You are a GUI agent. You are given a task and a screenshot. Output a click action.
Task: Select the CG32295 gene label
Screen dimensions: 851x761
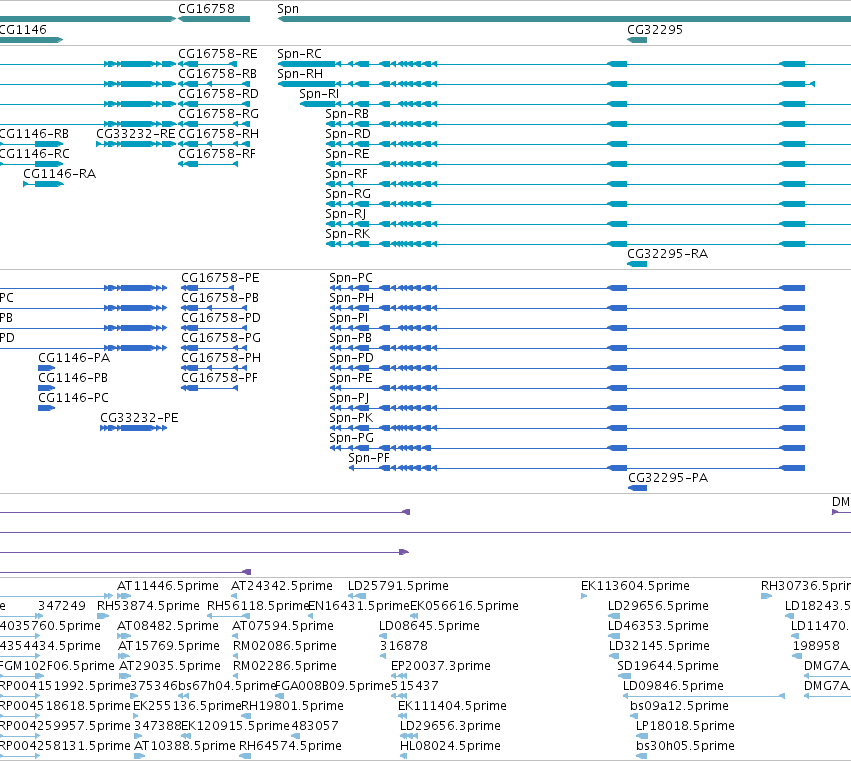click(655, 30)
